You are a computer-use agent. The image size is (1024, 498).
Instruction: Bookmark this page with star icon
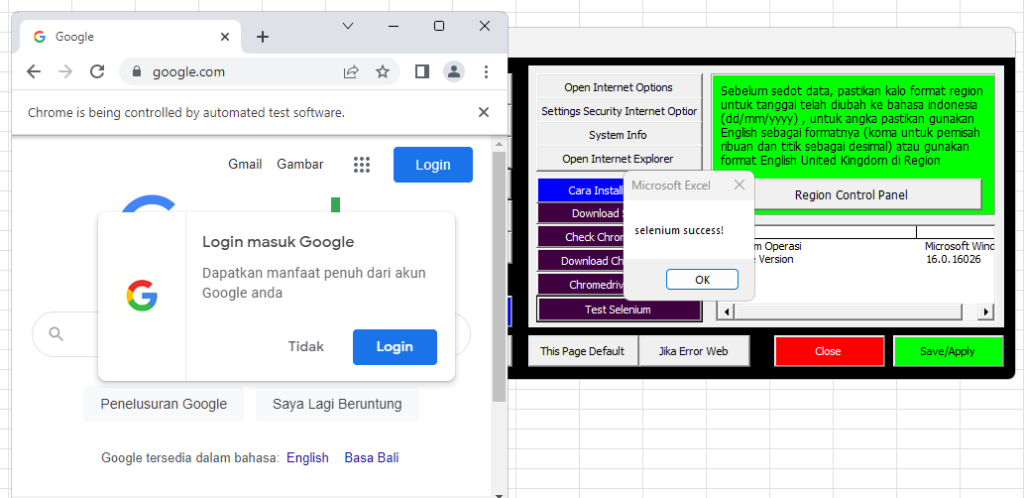tap(383, 72)
